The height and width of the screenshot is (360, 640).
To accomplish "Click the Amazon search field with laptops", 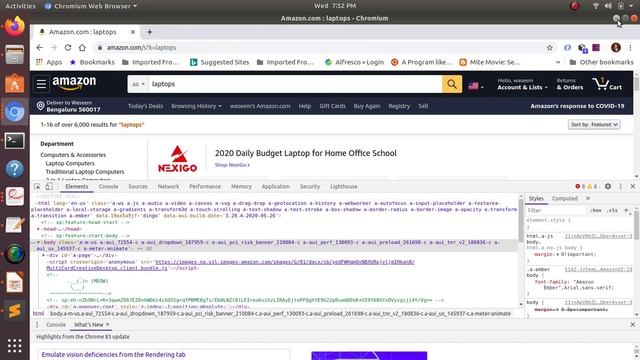I will [x=295, y=84].
